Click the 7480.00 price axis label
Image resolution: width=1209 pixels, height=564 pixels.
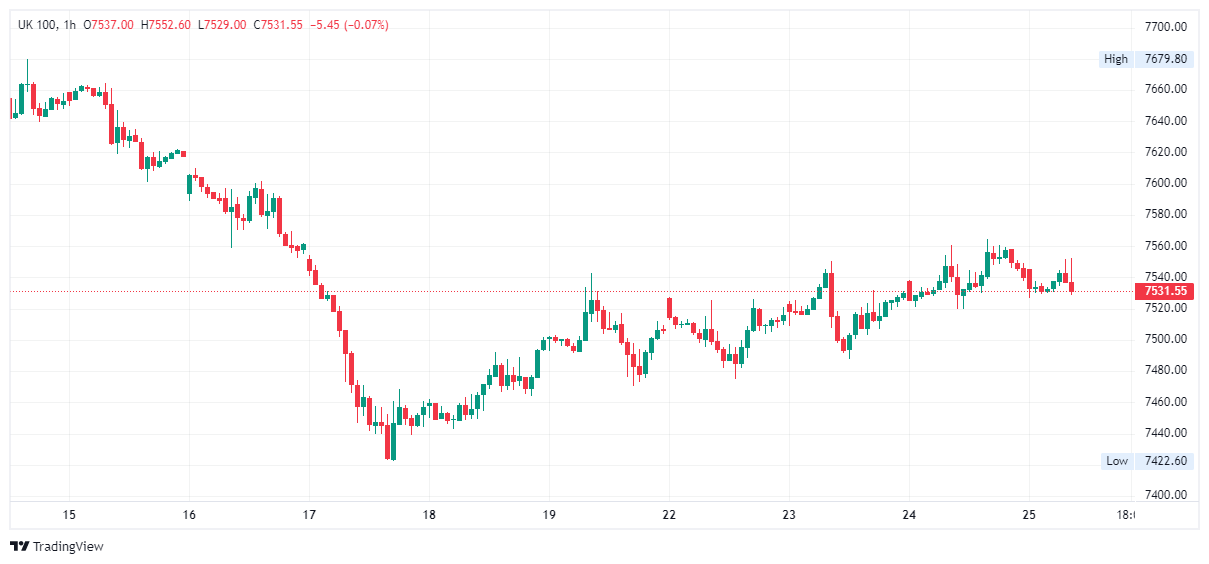(1166, 370)
